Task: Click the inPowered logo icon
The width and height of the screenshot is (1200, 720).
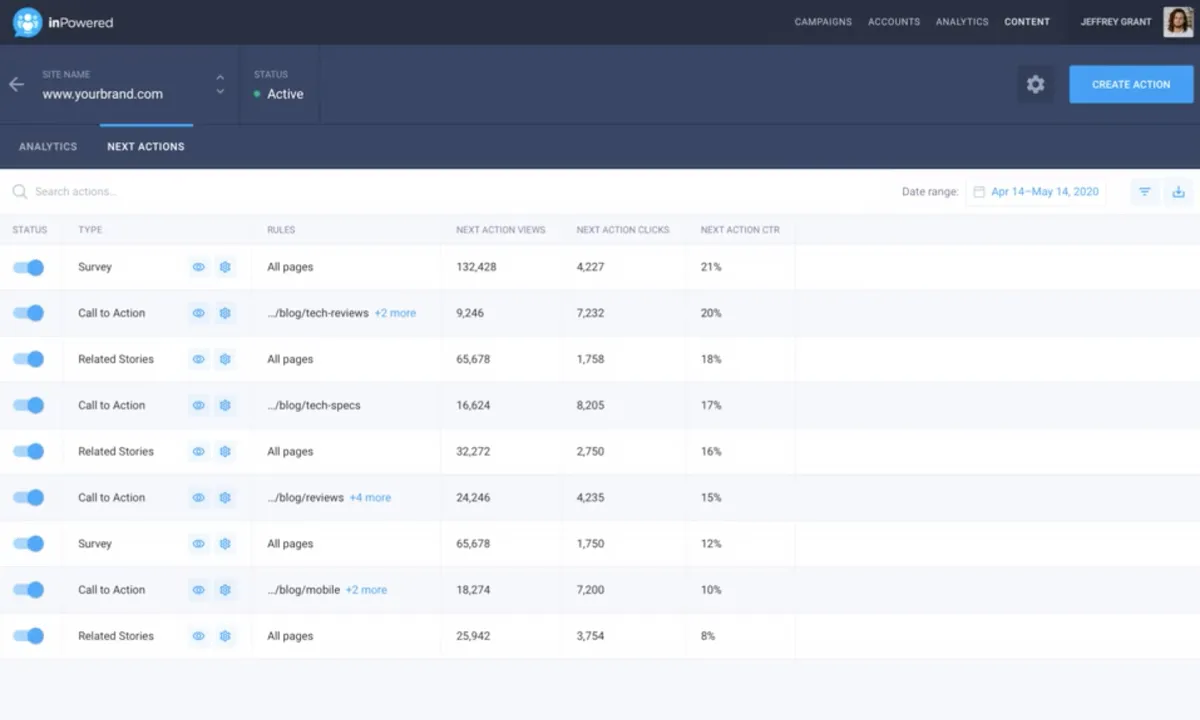Action: pyautogui.click(x=27, y=22)
